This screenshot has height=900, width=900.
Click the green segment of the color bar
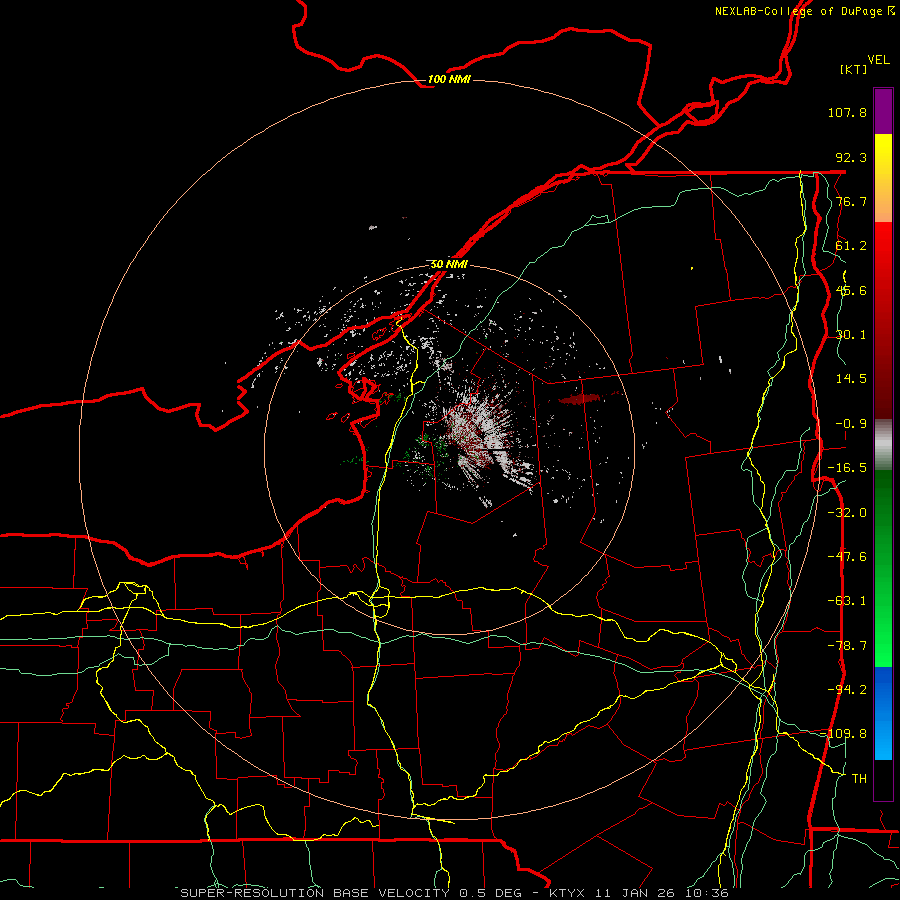click(883, 568)
